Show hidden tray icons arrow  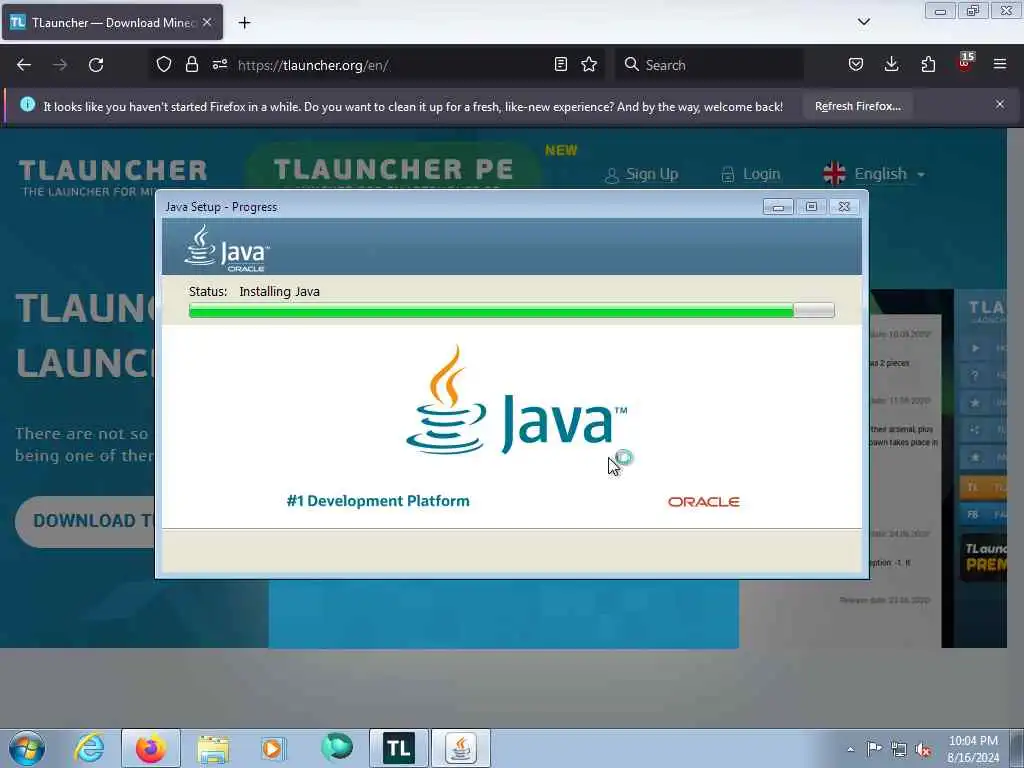[x=850, y=749]
